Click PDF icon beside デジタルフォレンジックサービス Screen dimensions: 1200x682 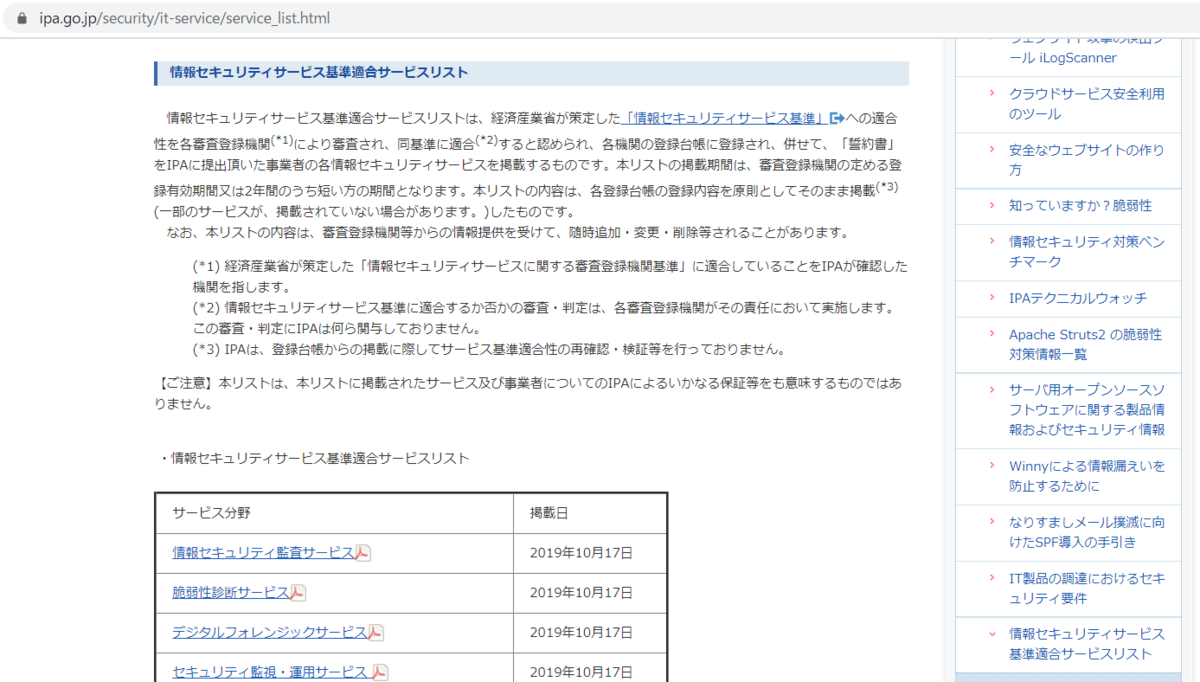click(x=376, y=633)
